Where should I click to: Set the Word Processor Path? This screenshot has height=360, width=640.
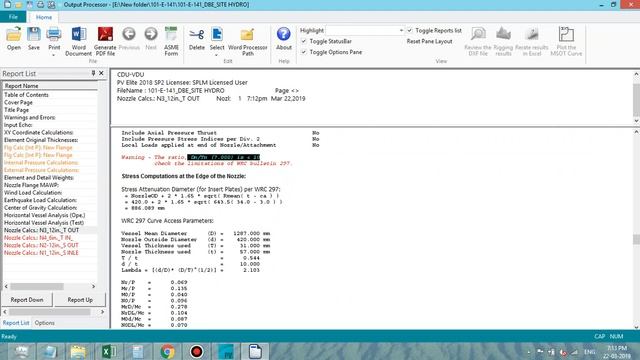[x=247, y=41]
